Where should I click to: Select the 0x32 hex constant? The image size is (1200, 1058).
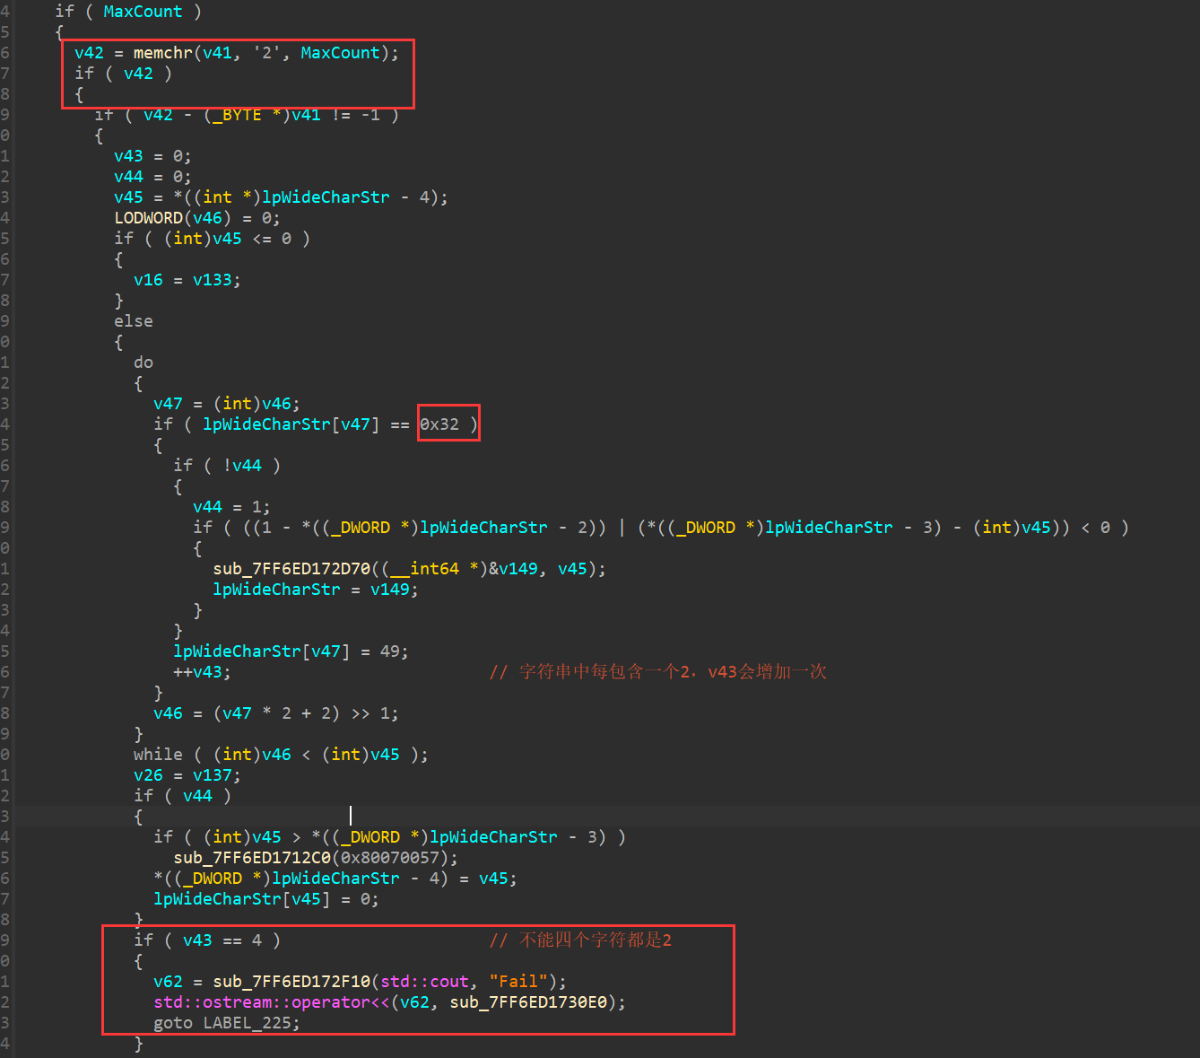[x=439, y=424]
